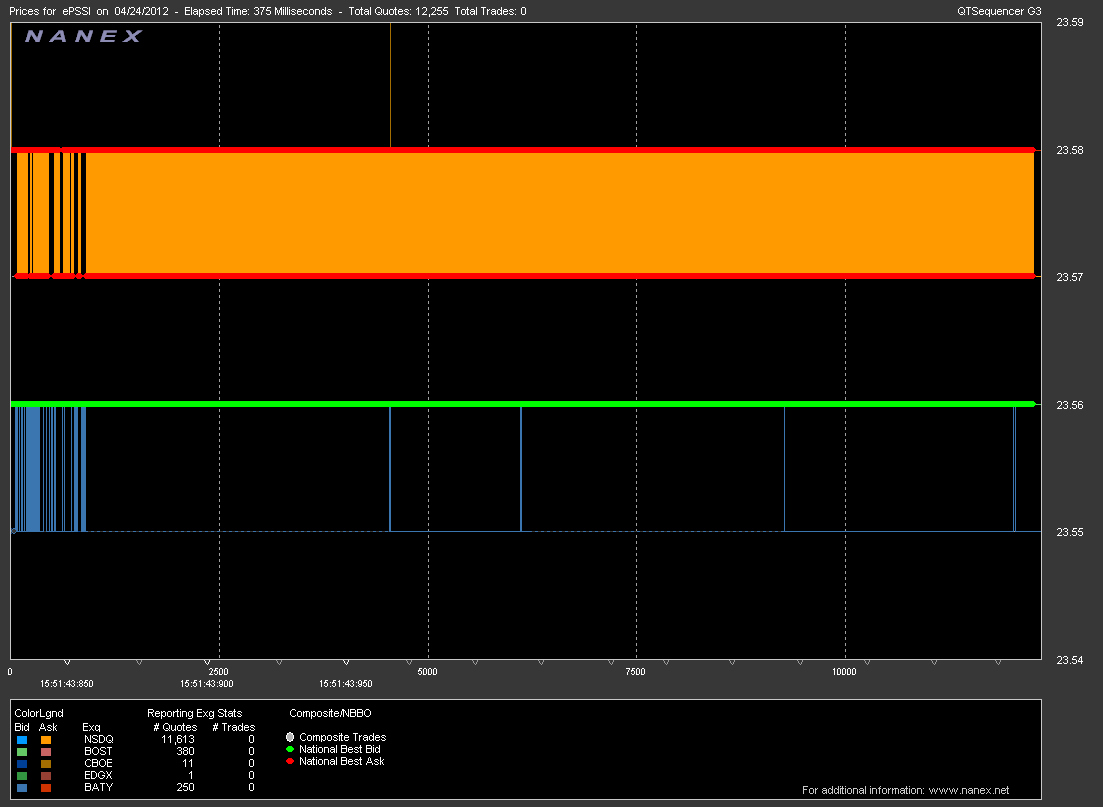Click the QTSequencer G3 title label
Viewport: 1103px width, 807px height.
[x=1000, y=11]
